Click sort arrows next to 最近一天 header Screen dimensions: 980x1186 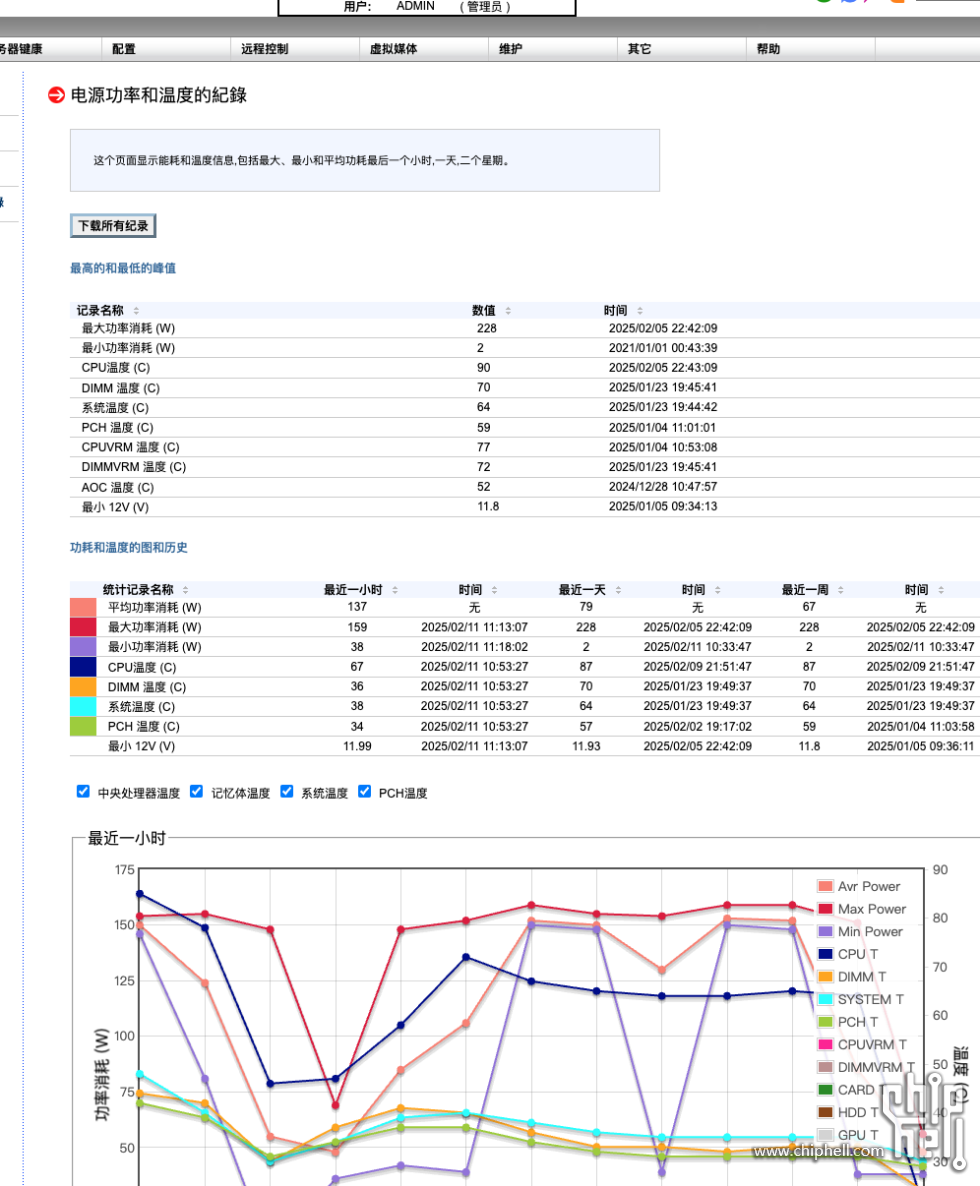618,590
